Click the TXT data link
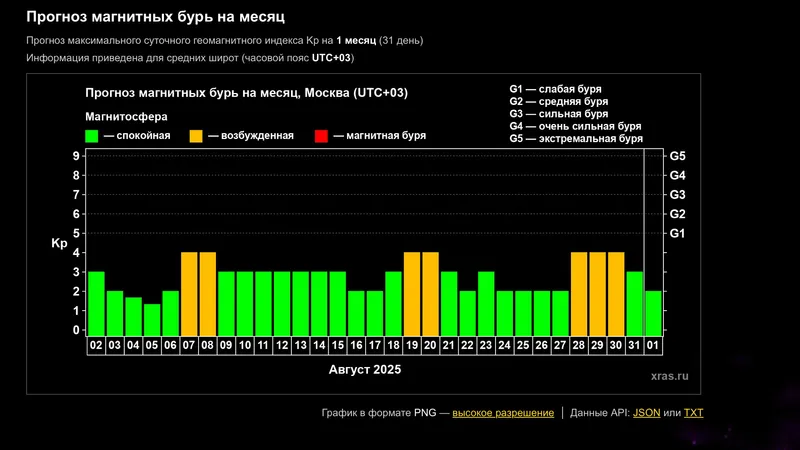Viewport: 800px width, 450px height. 694,413
